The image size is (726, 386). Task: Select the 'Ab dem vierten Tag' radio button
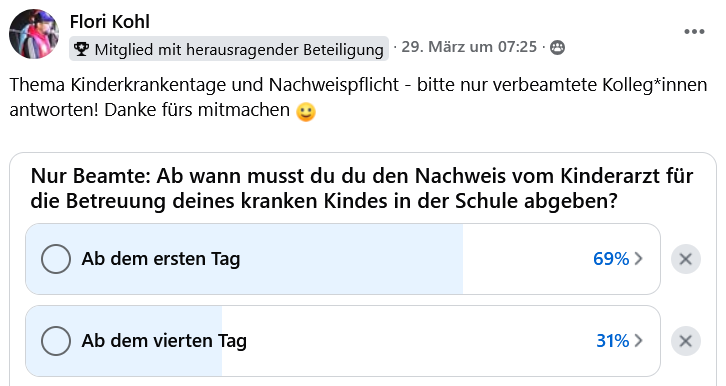tap(56, 341)
